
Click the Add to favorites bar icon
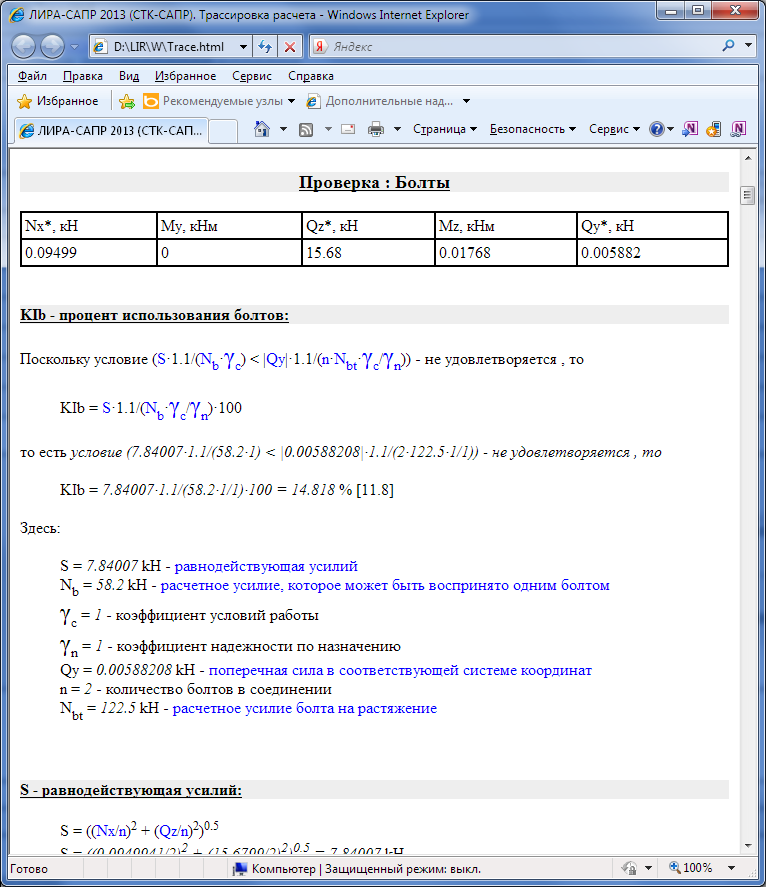point(126,101)
